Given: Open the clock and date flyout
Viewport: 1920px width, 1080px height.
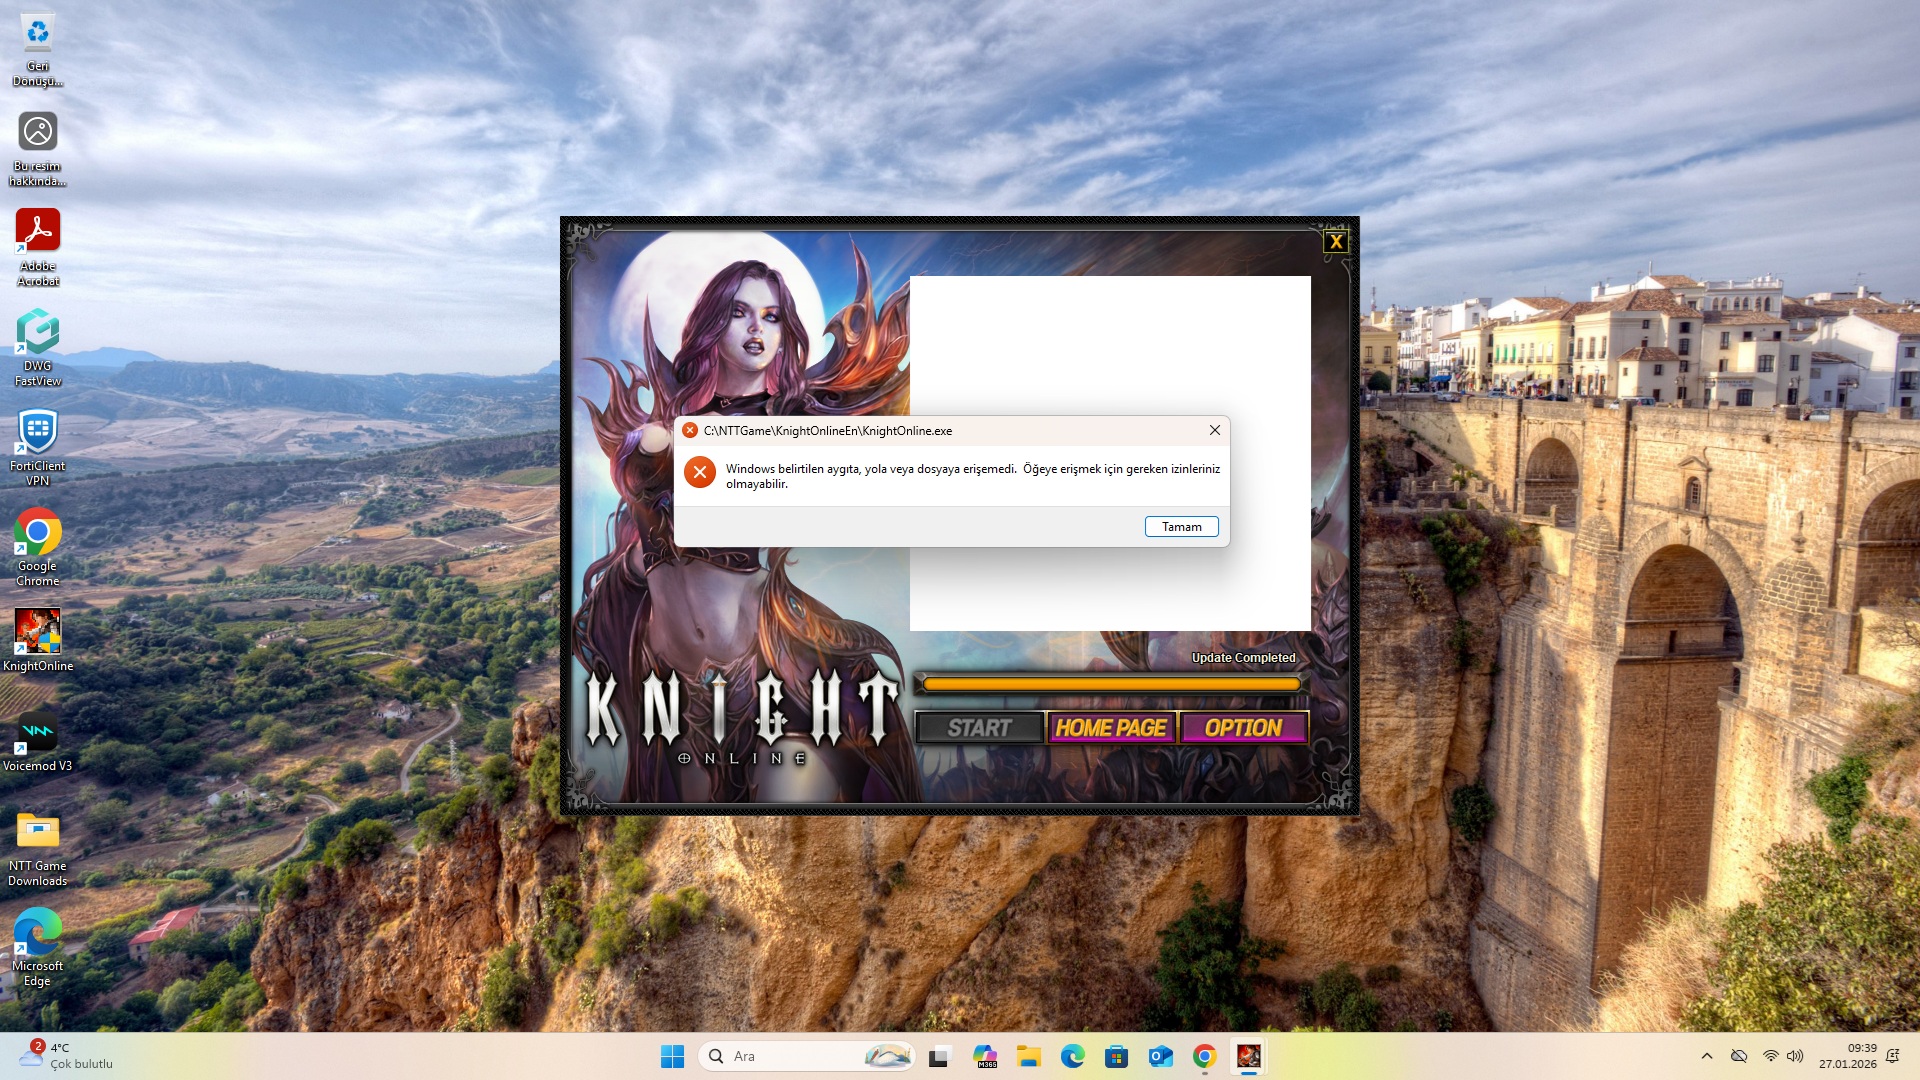Looking at the screenshot, I should 1847,1056.
